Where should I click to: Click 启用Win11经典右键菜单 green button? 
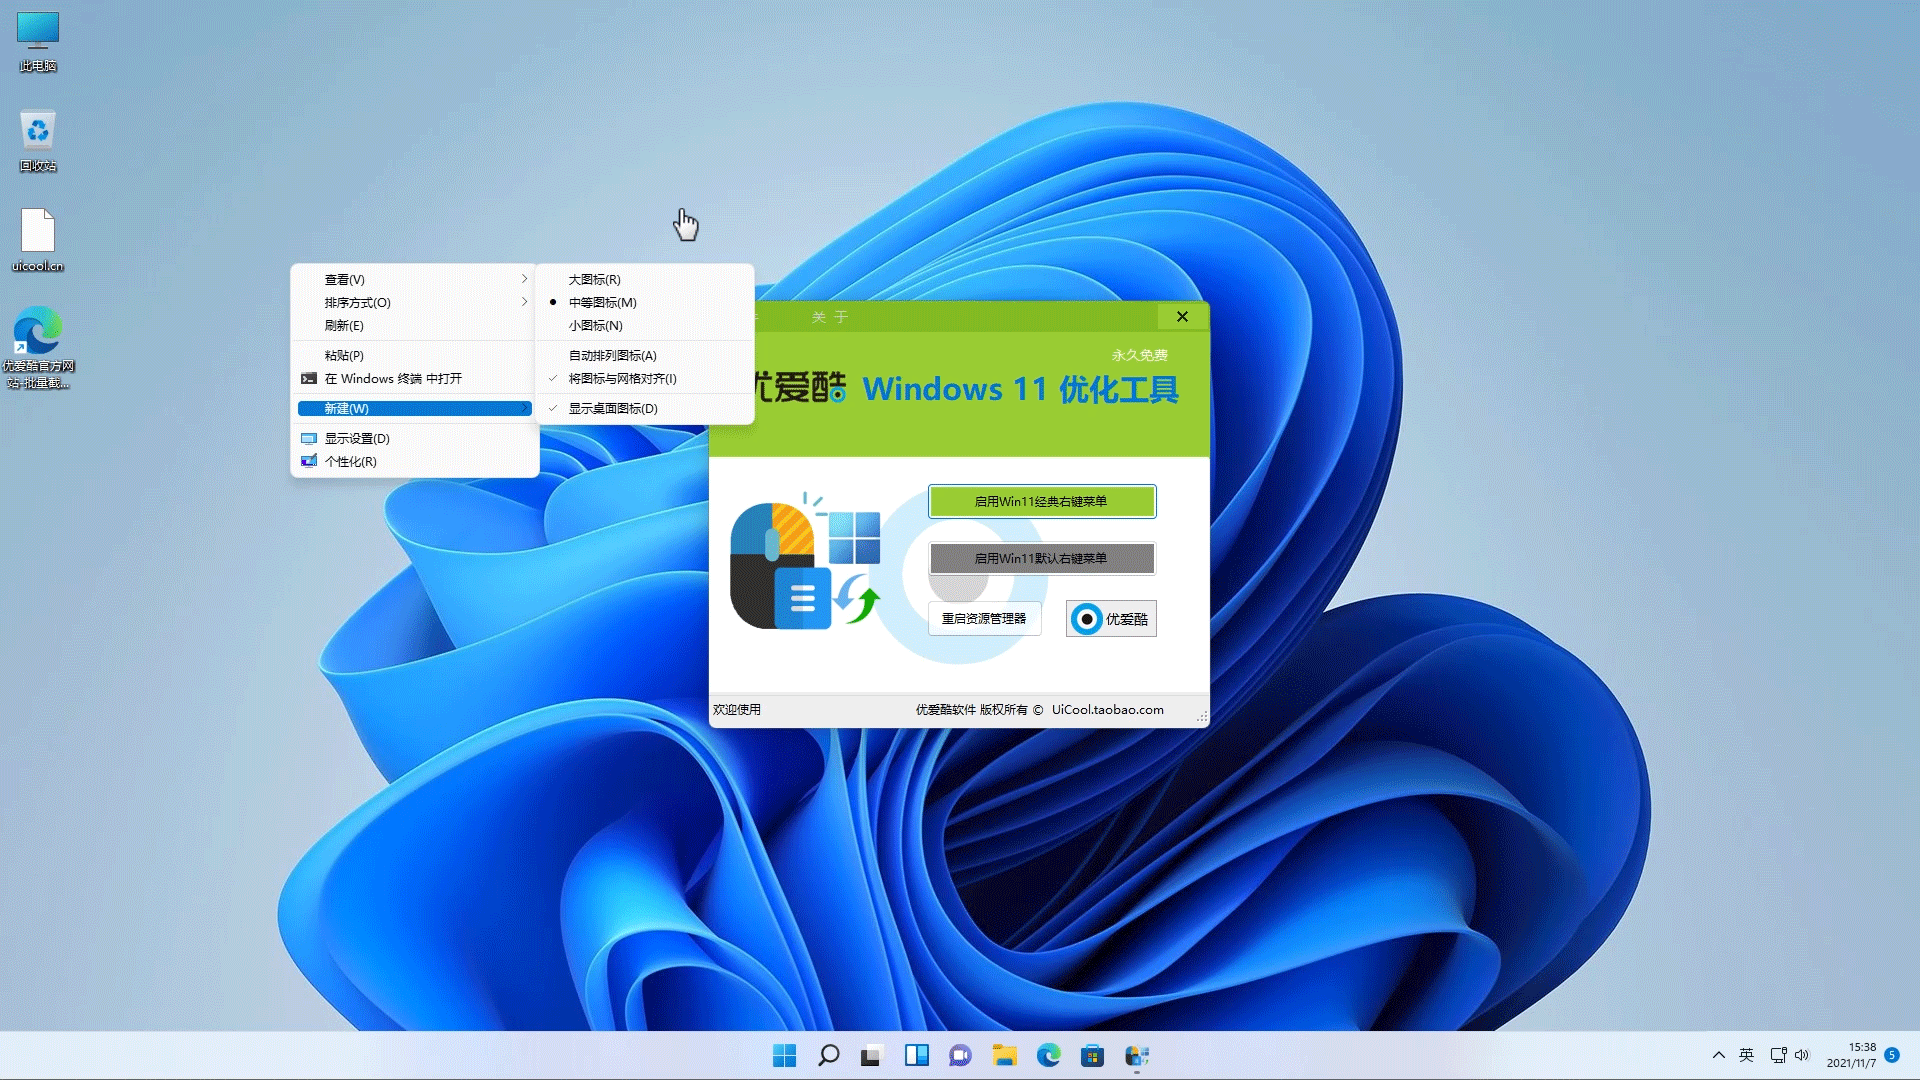[x=1041, y=502]
